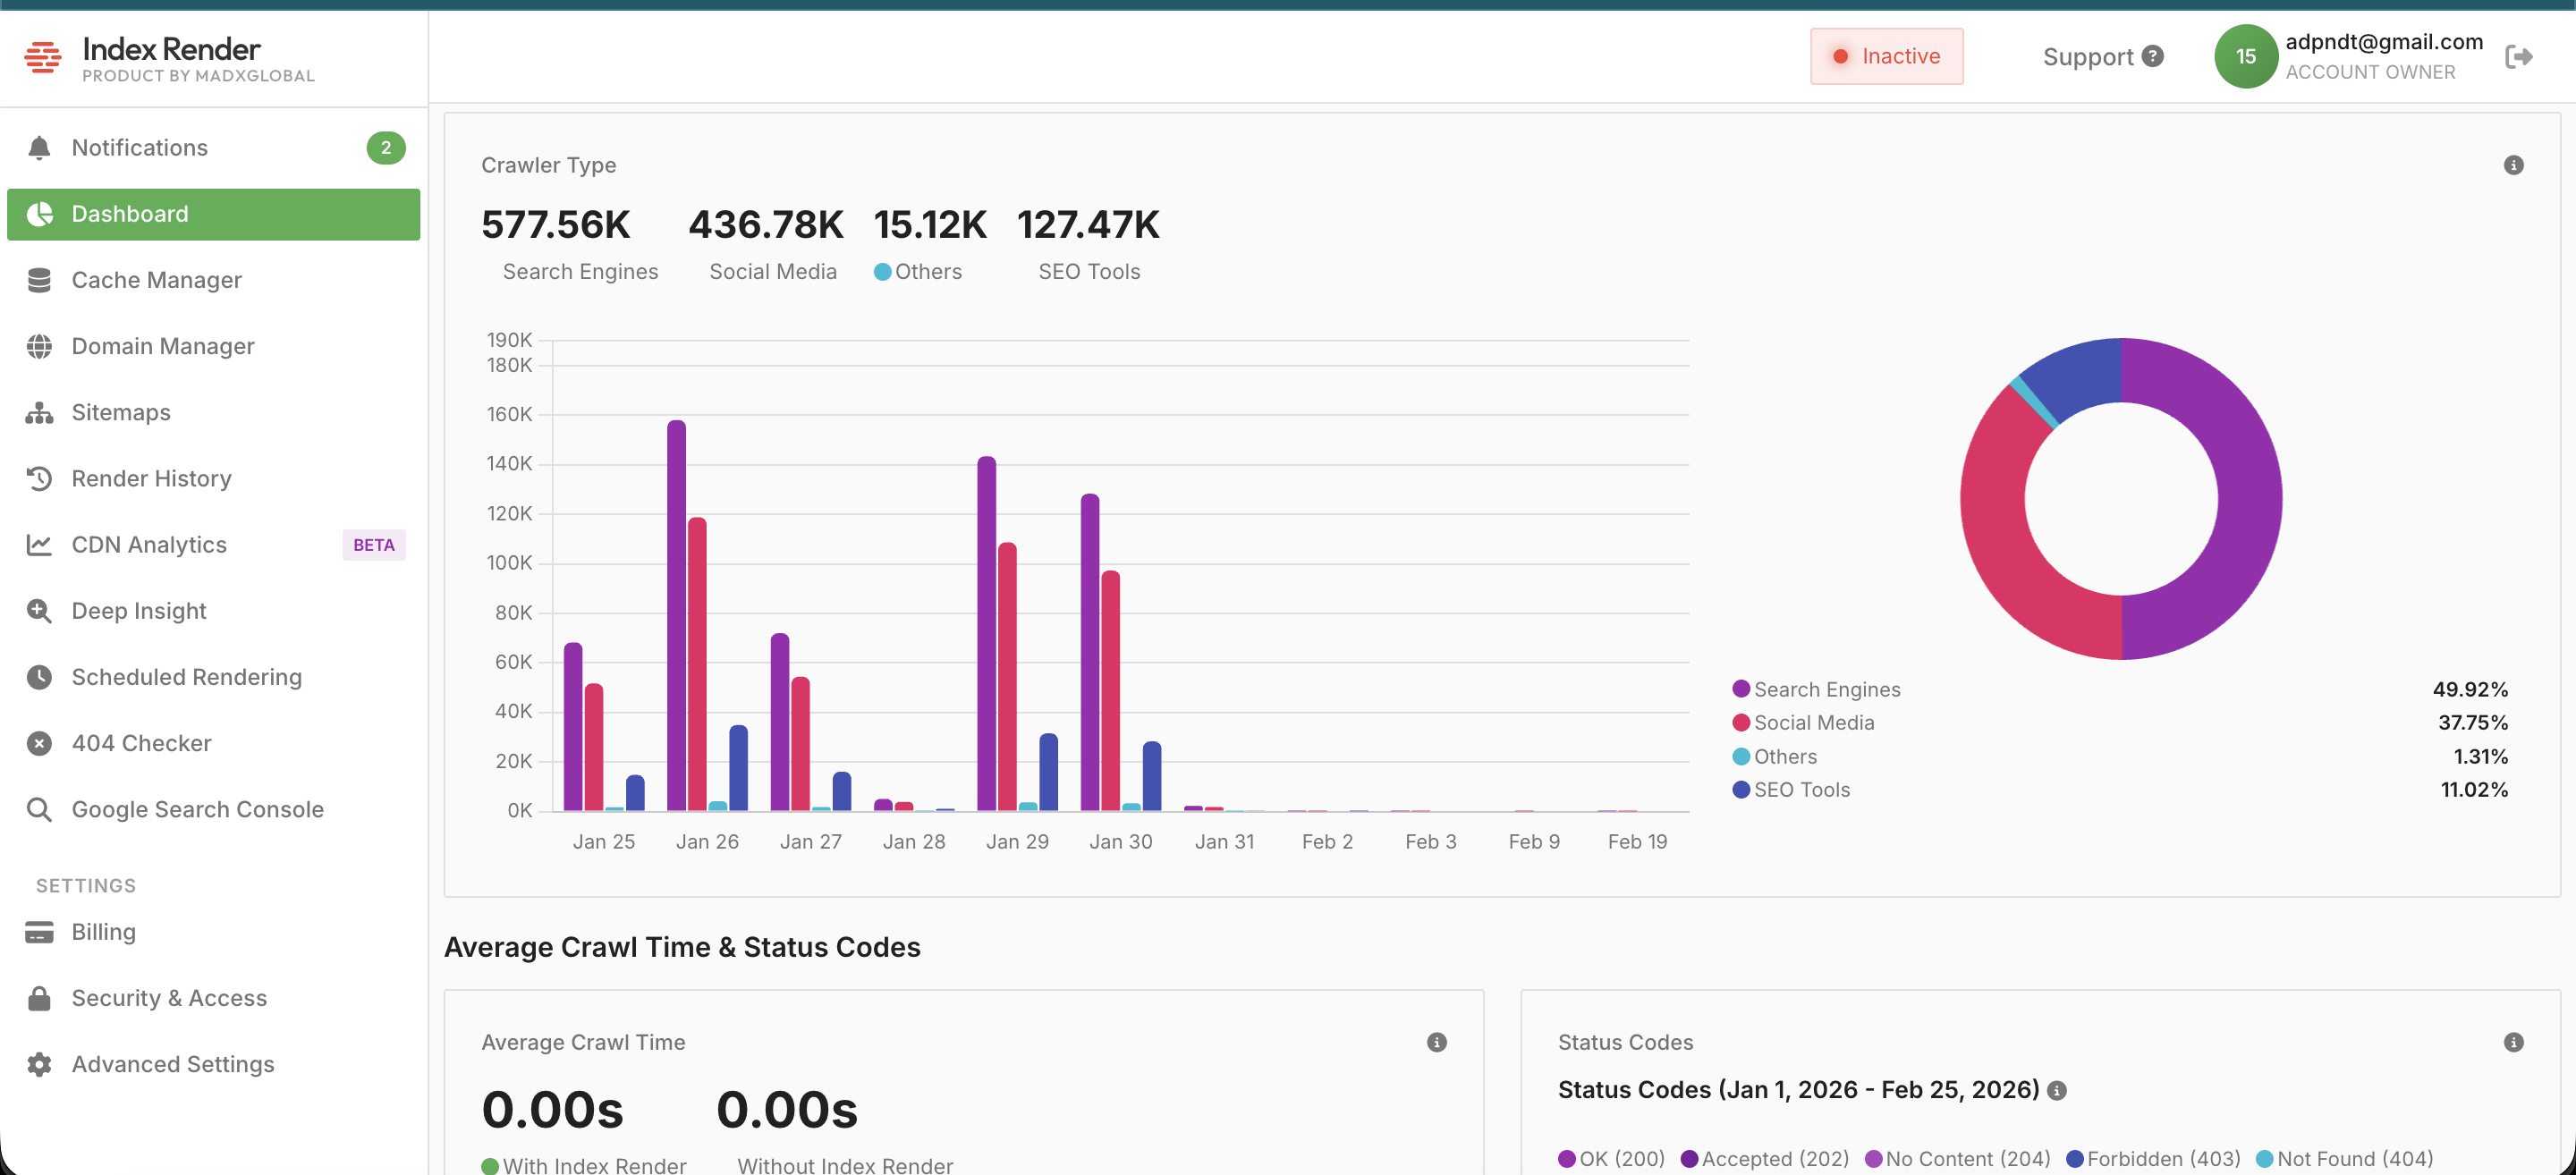This screenshot has width=2576, height=1175.
Task: Open the Billing settings page
Action: (x=103, y=931)
